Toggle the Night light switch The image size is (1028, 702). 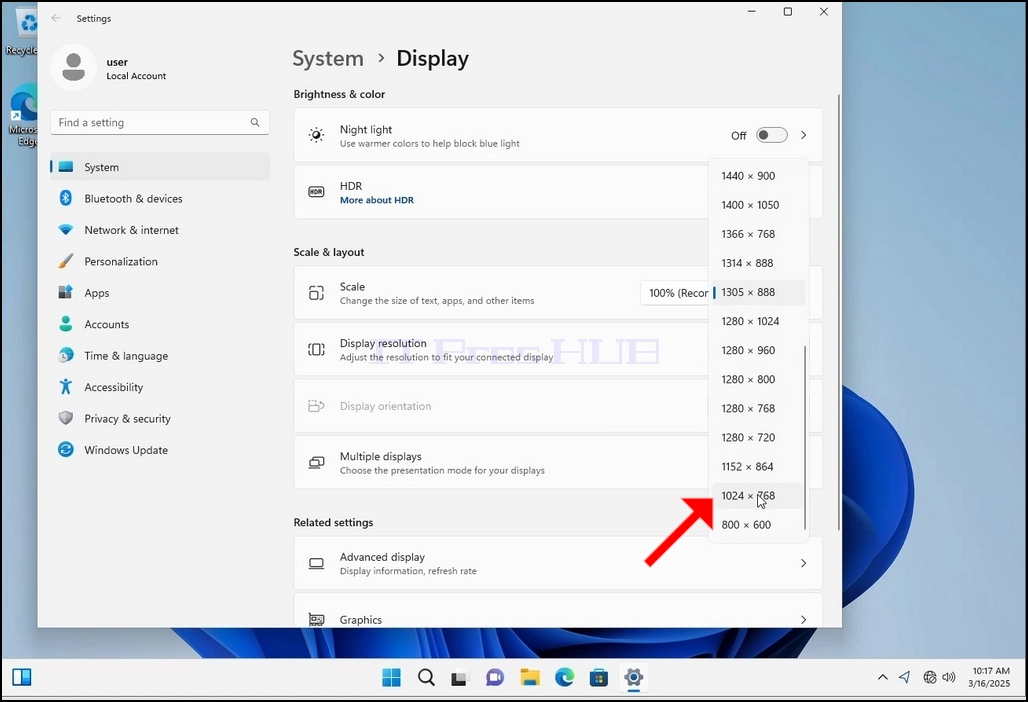(771, 135)
